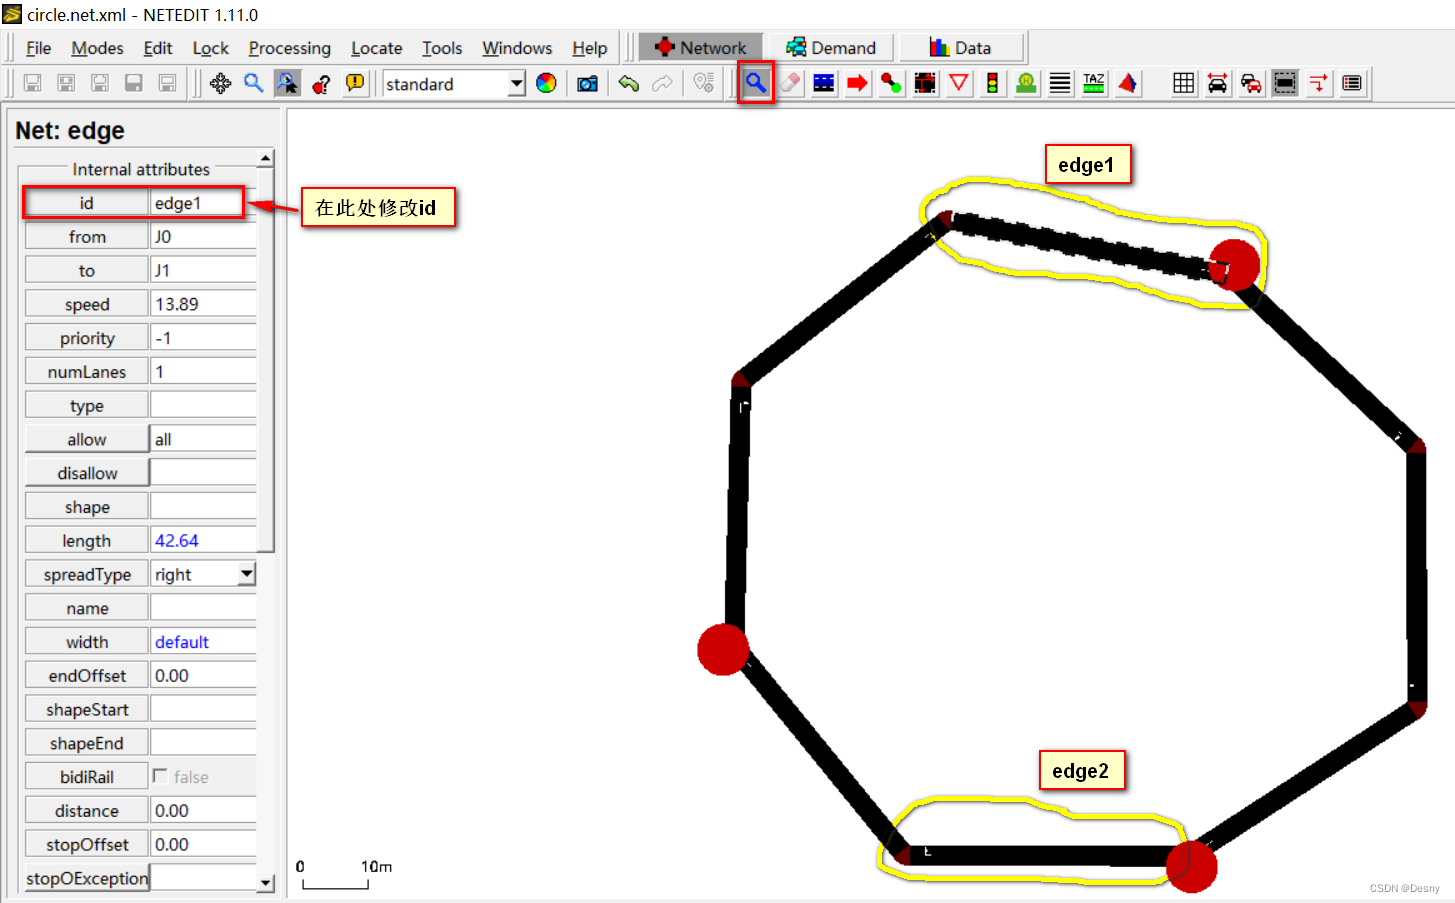The width and height of the screenshot is (1455, 903).
Task: Toggle the dark rectangle view option
Action: pos(1285,83)
